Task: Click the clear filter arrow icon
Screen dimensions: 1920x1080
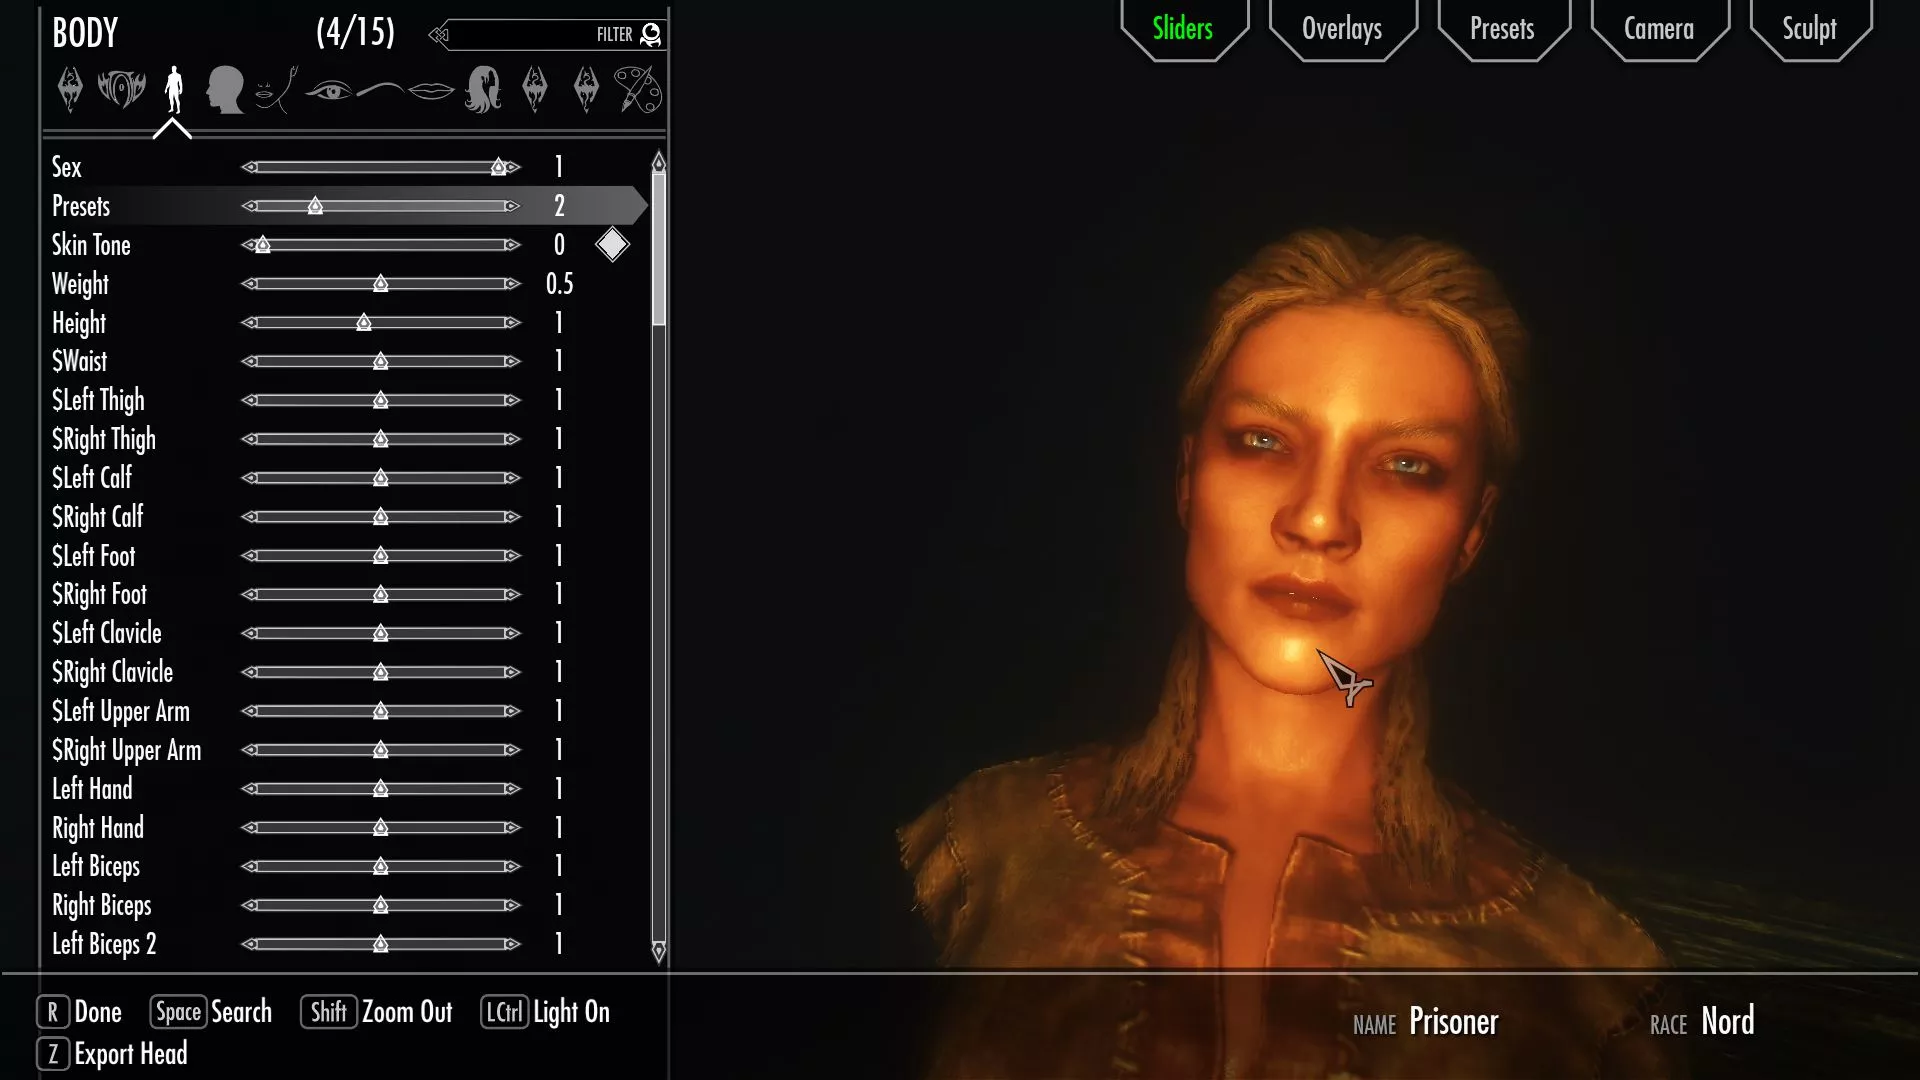Action: 439,35
